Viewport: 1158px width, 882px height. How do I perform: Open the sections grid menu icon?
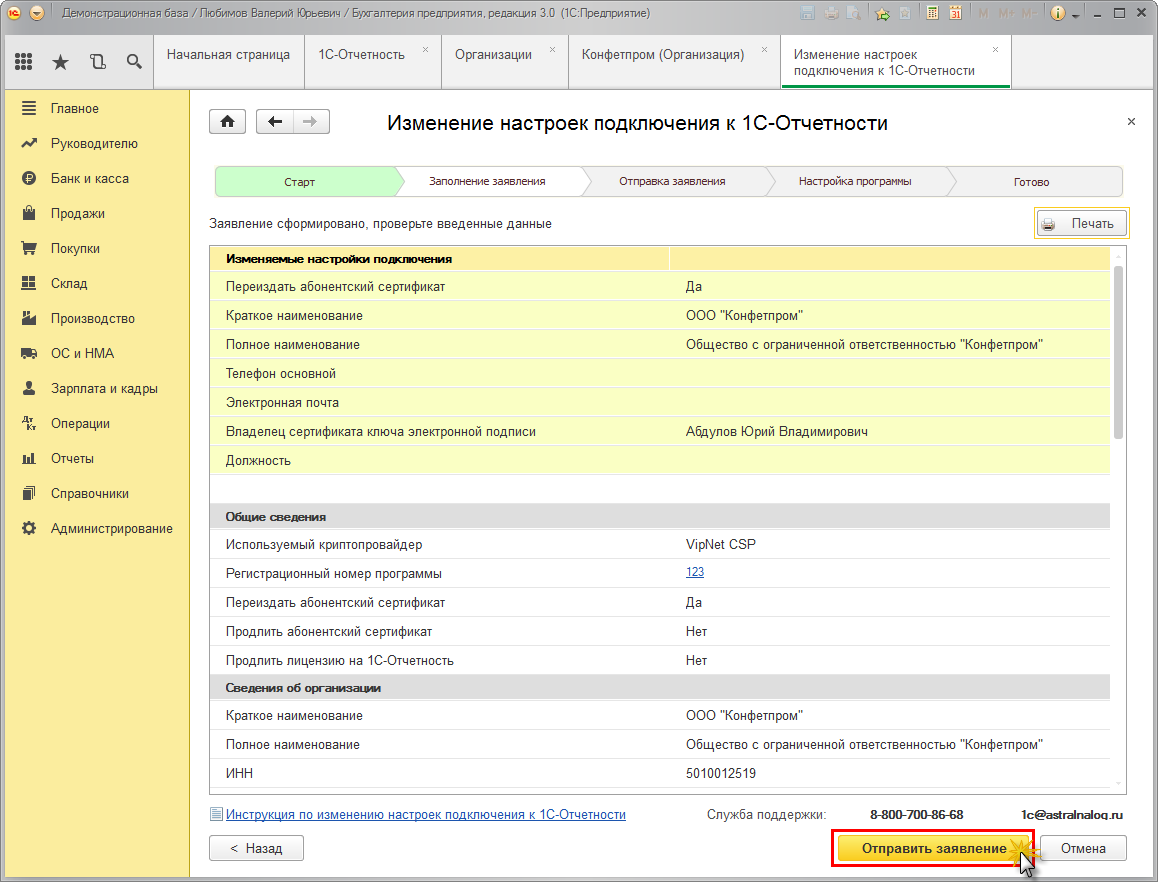[x=24, y=62]
